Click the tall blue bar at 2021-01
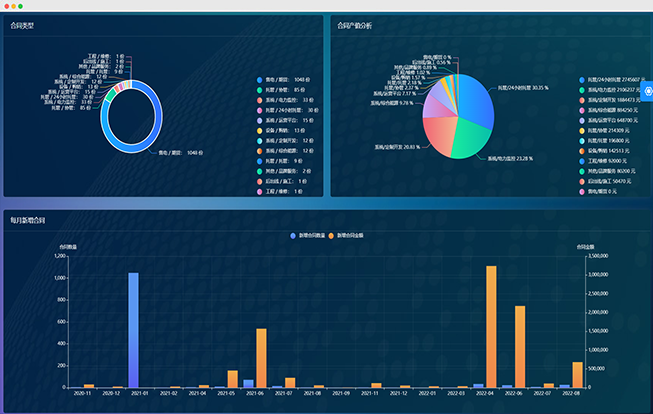The height and width of the screenshot is (414, 653). pos(133,330)
